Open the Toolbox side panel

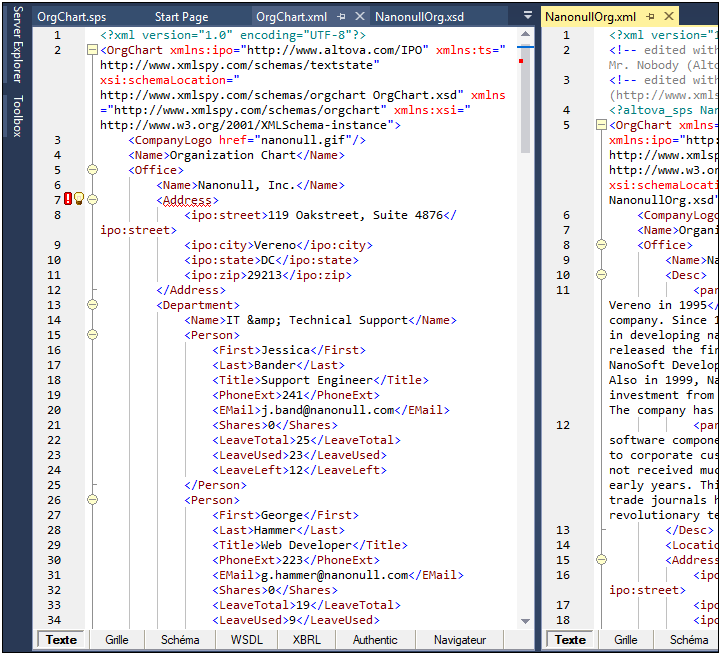[x=17, y=116]
